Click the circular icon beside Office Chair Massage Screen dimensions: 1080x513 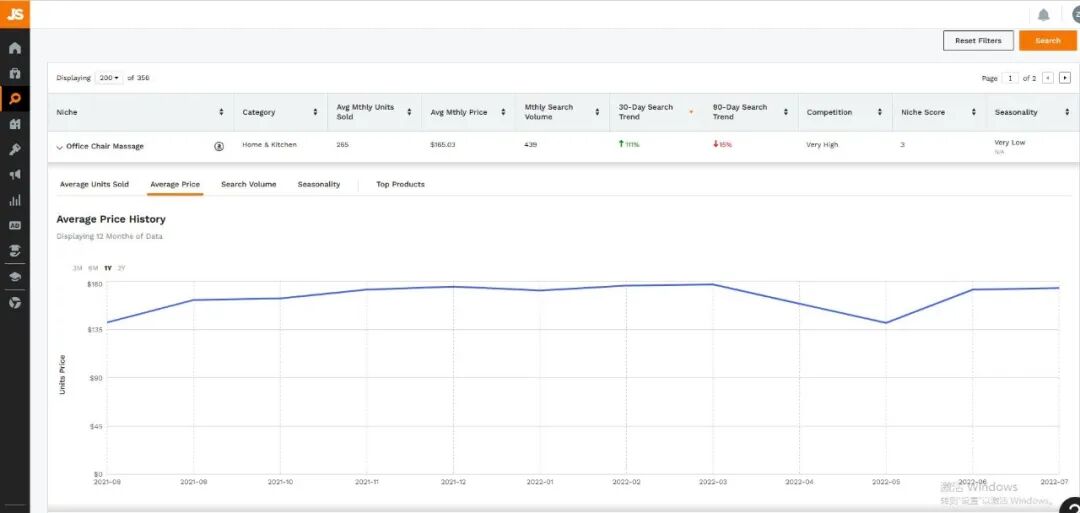tap(219, 146)
